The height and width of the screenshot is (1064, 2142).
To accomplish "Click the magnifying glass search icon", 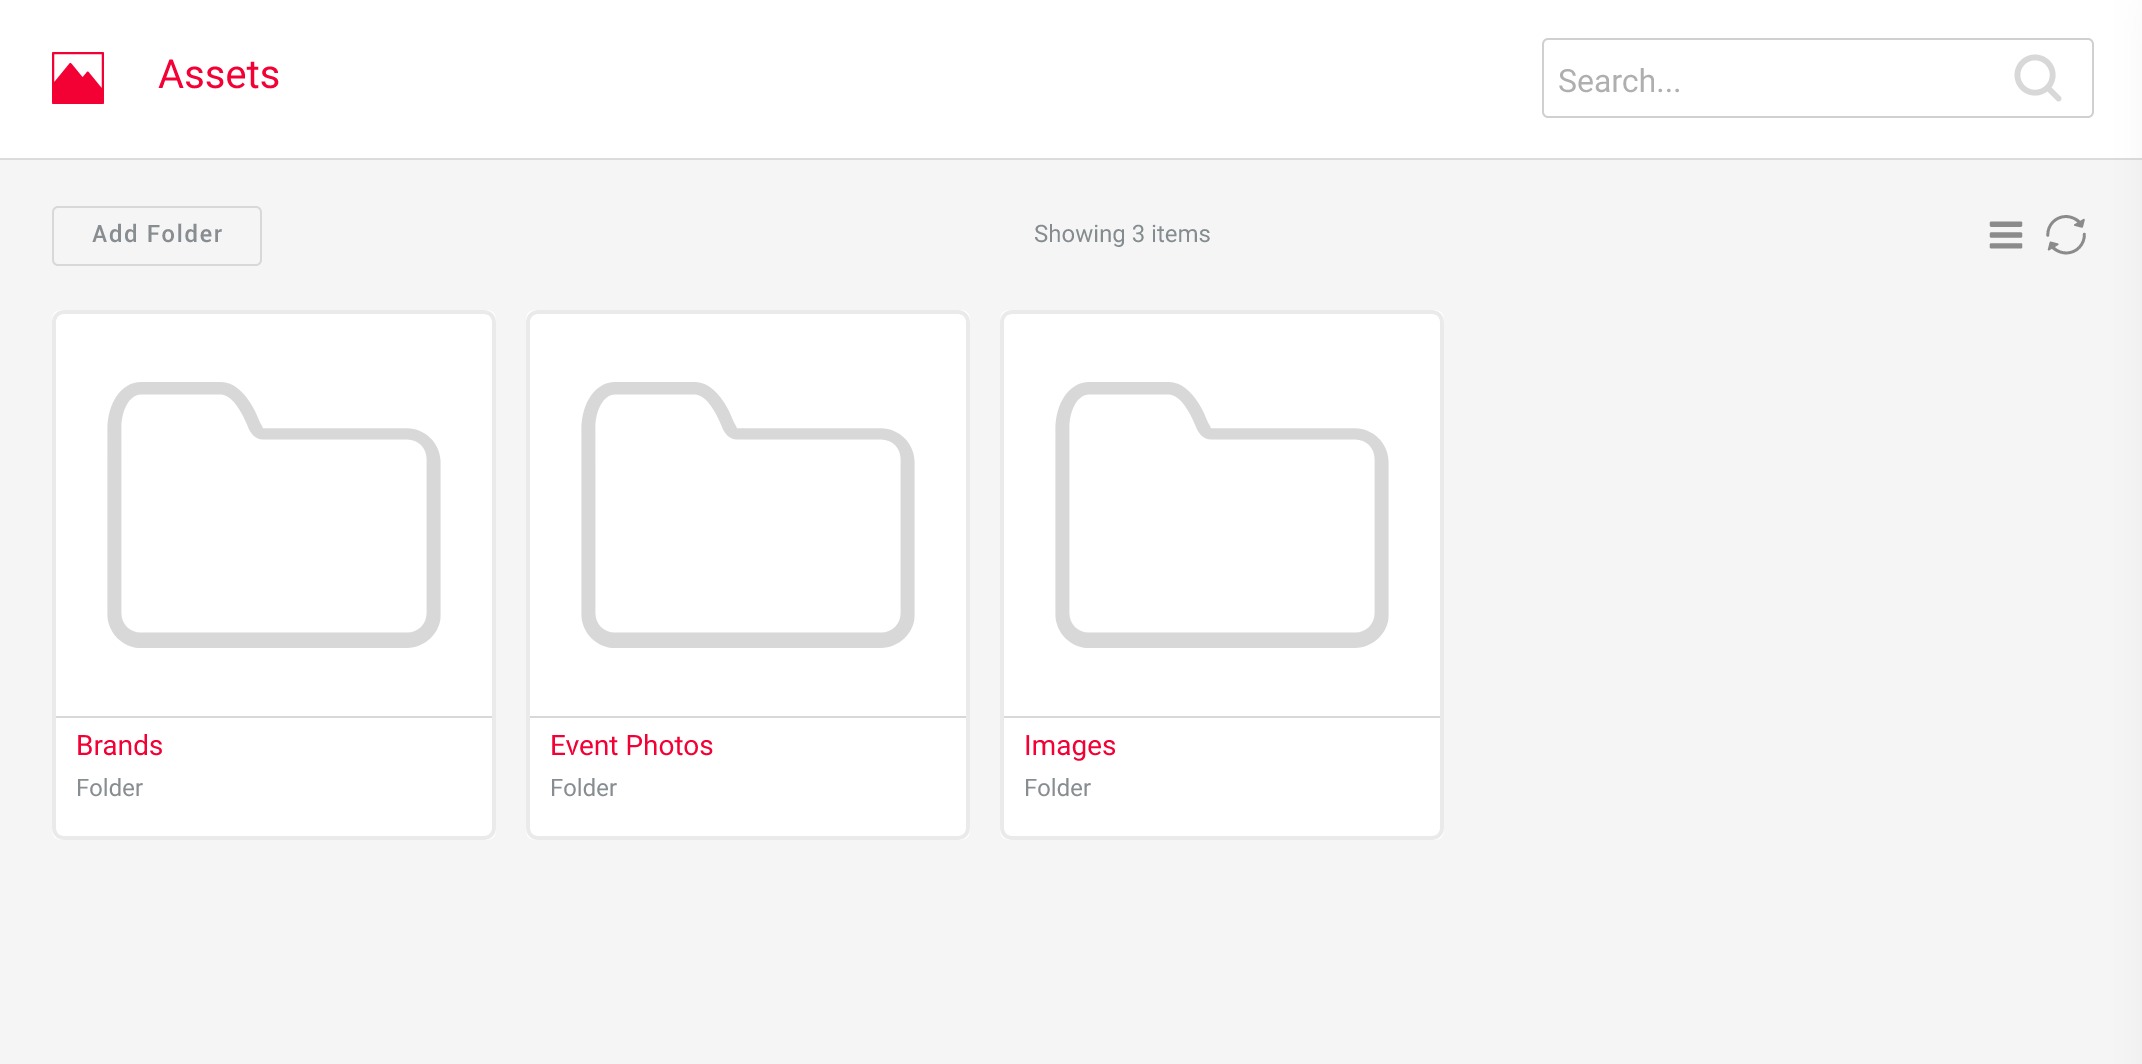I will (2037, 78).
